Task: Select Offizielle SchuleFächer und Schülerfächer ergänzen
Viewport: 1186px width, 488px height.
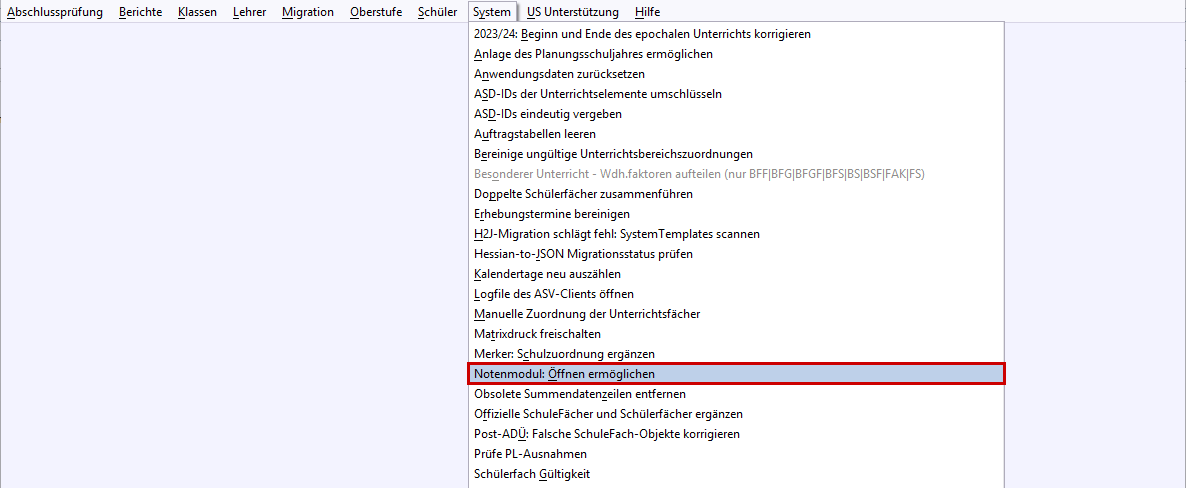Action: point(737,414)
